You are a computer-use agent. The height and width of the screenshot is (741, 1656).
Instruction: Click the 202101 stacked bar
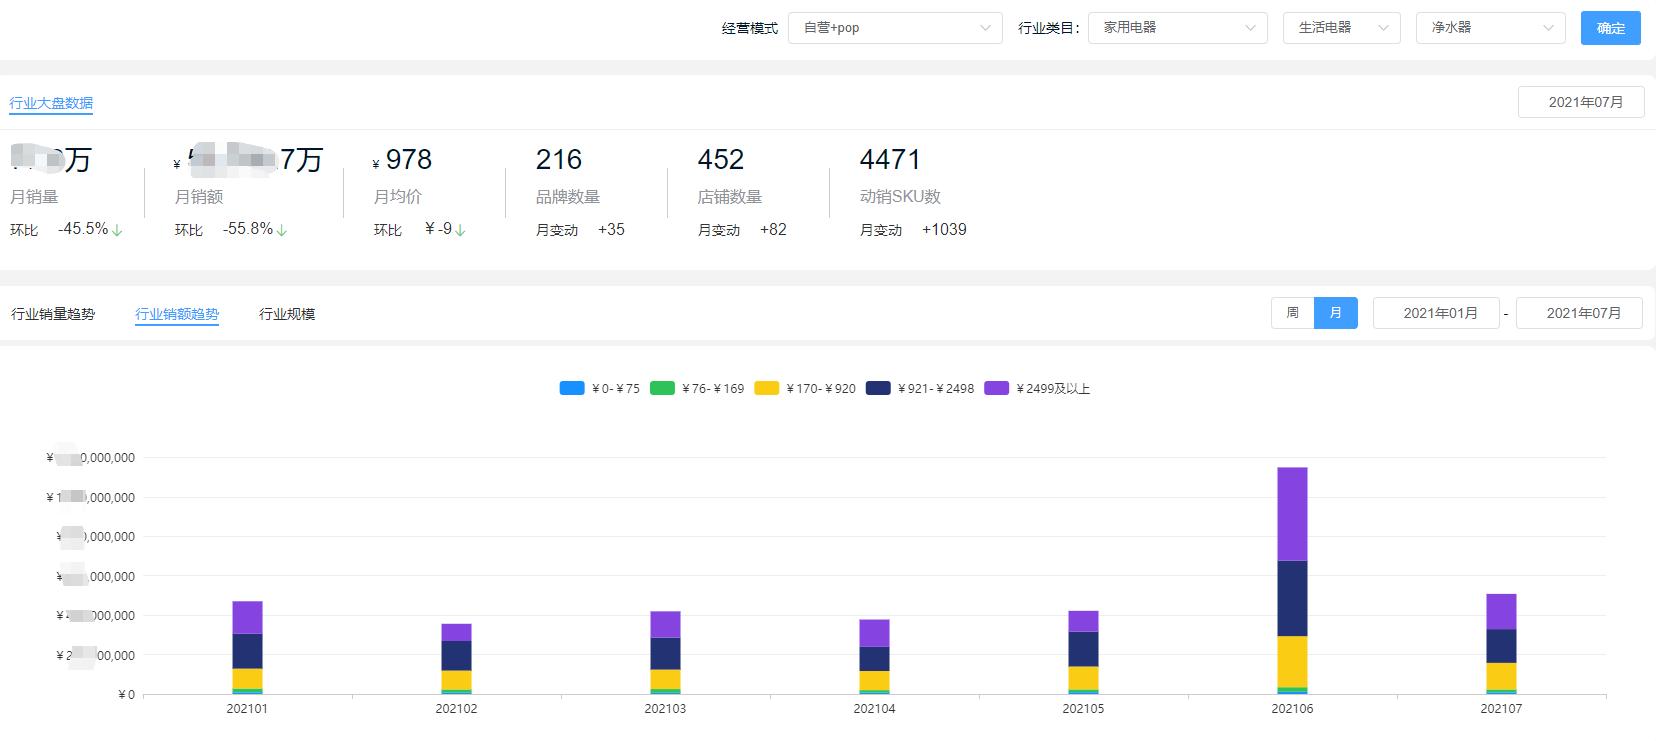(247, 648)
